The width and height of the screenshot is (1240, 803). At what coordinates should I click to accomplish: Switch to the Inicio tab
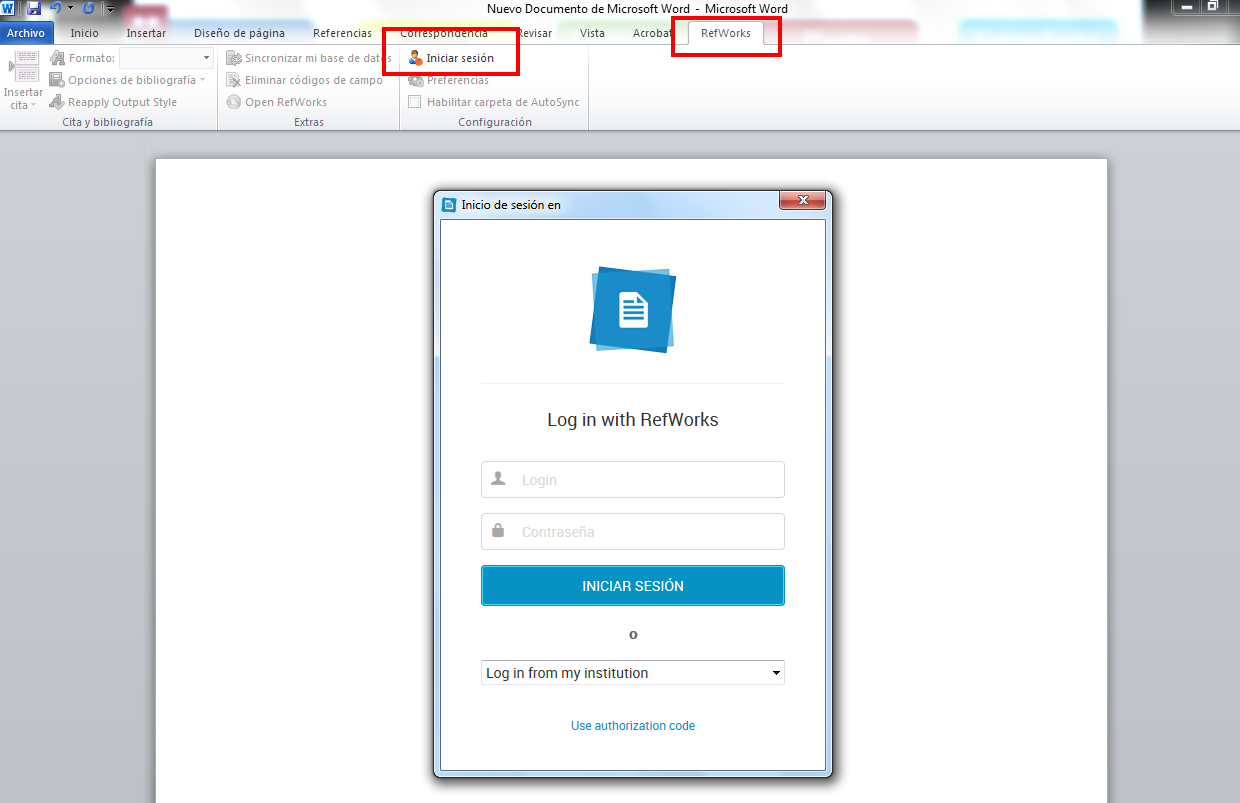(84, 33)
